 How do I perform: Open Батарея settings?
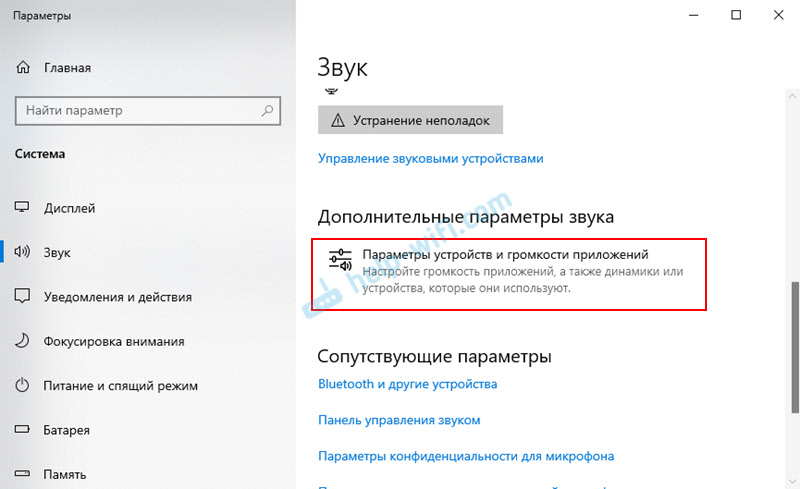click(66, 430)
